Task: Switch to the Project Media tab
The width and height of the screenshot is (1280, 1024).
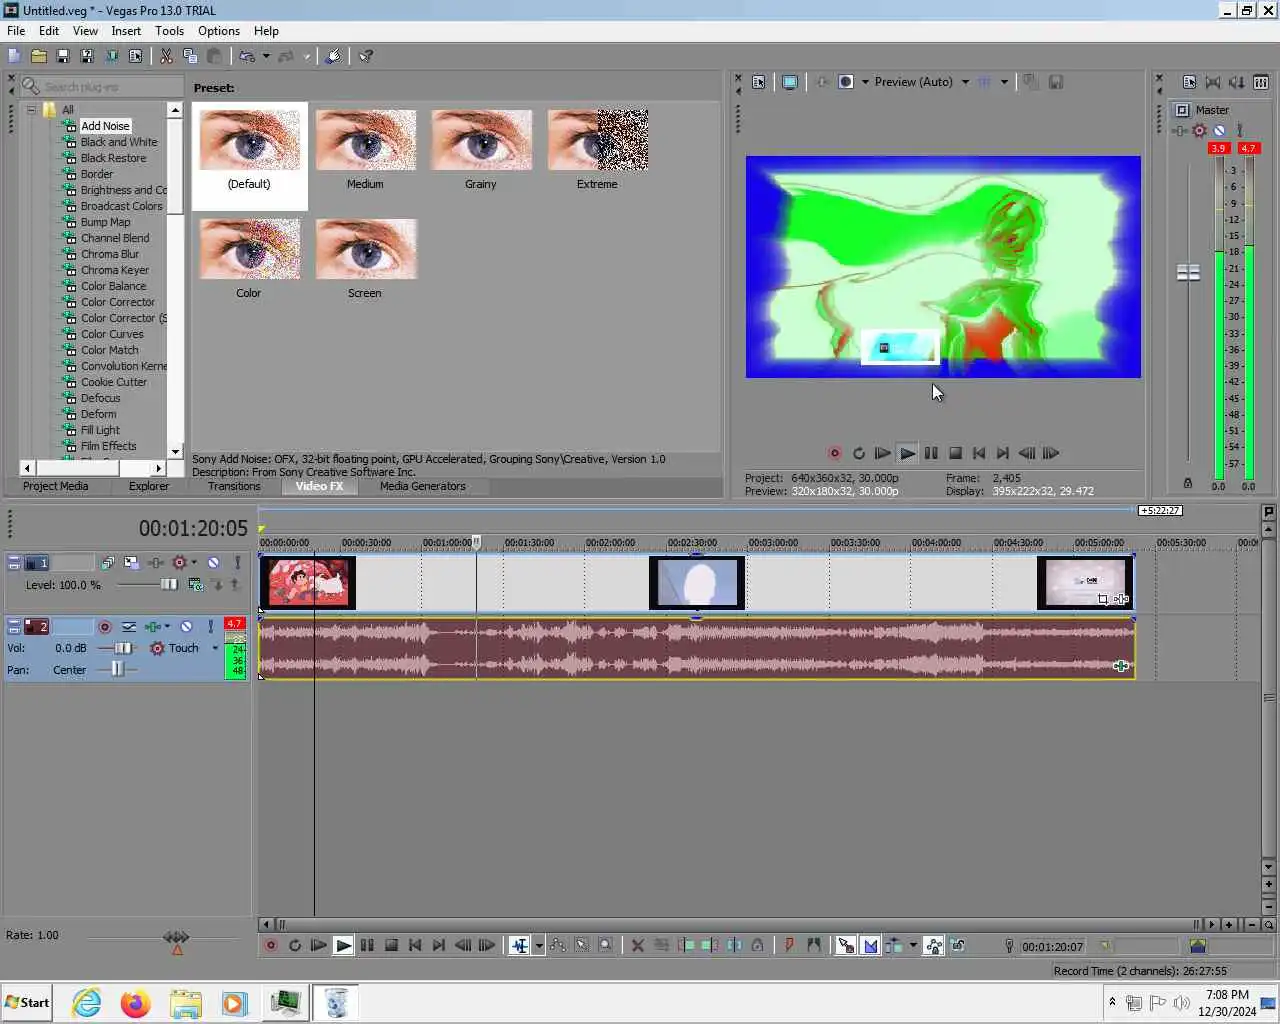Action: tap(55, 487)
